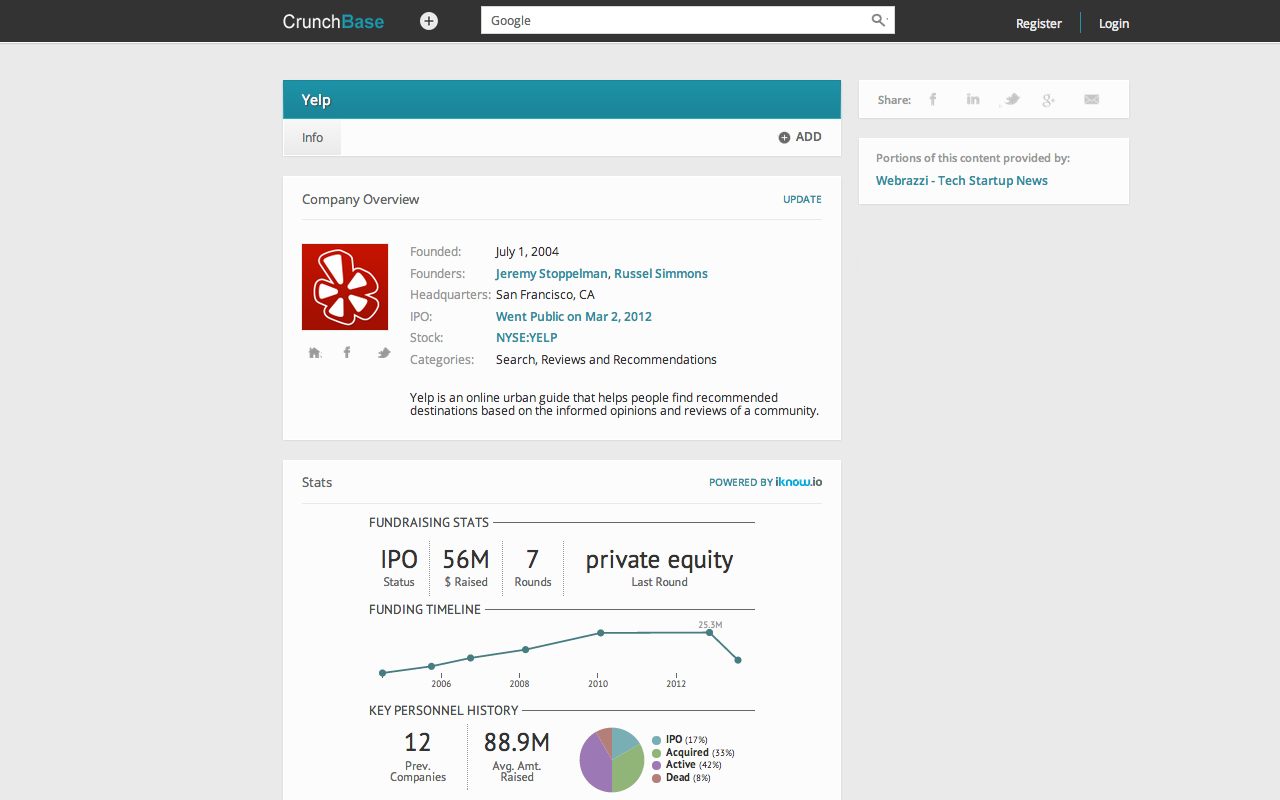Share on Twitter icon

tap(1012, 99)
